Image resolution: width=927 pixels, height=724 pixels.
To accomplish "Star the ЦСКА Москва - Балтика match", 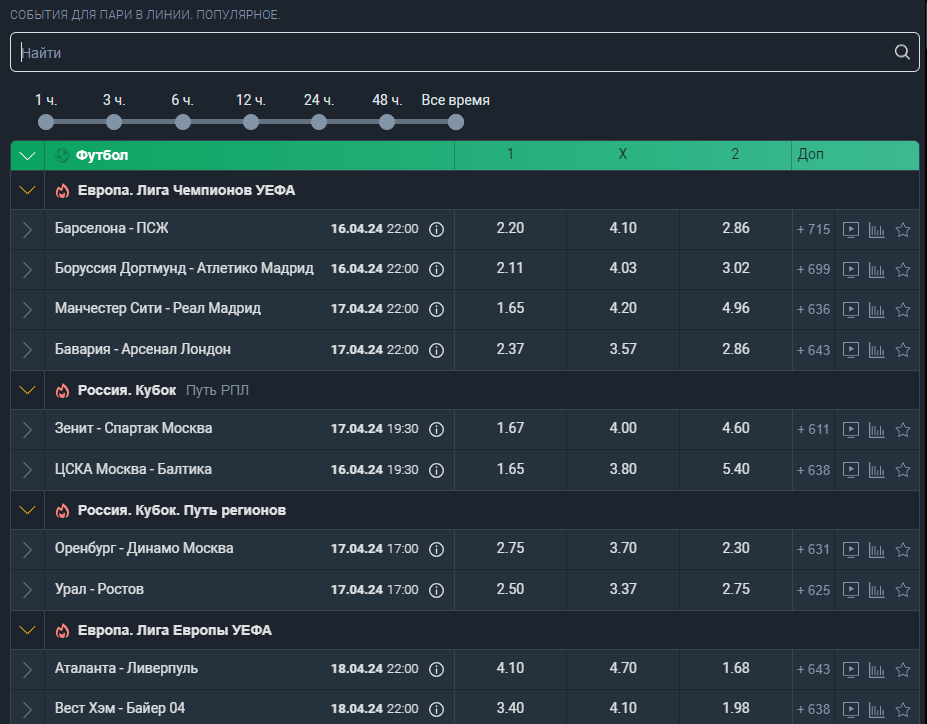I will [903, 470].
